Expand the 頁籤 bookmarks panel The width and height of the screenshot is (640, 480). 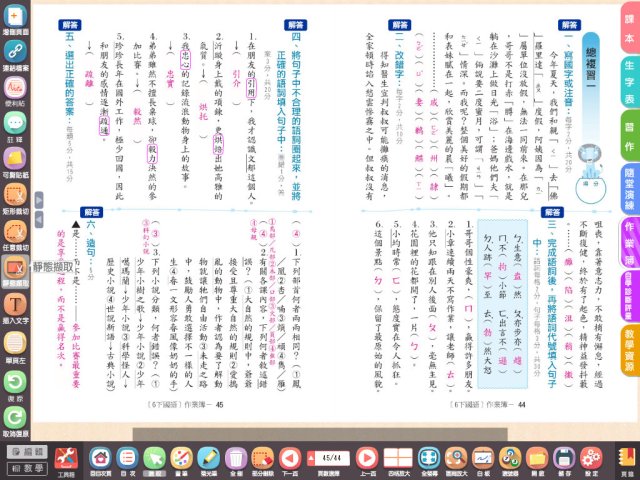[x=627, y=458]
